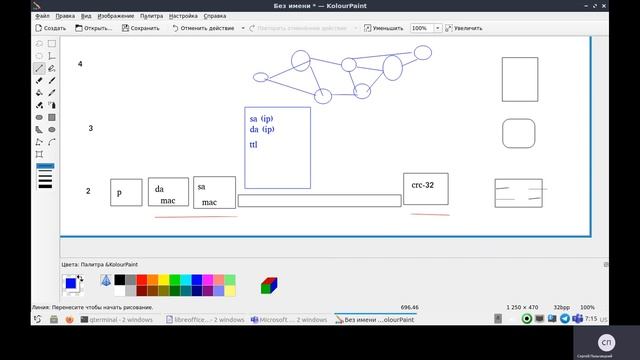Viewport: 640px width, 360px height.
Task: Open the Правка menu
Action: coord(65,16)
